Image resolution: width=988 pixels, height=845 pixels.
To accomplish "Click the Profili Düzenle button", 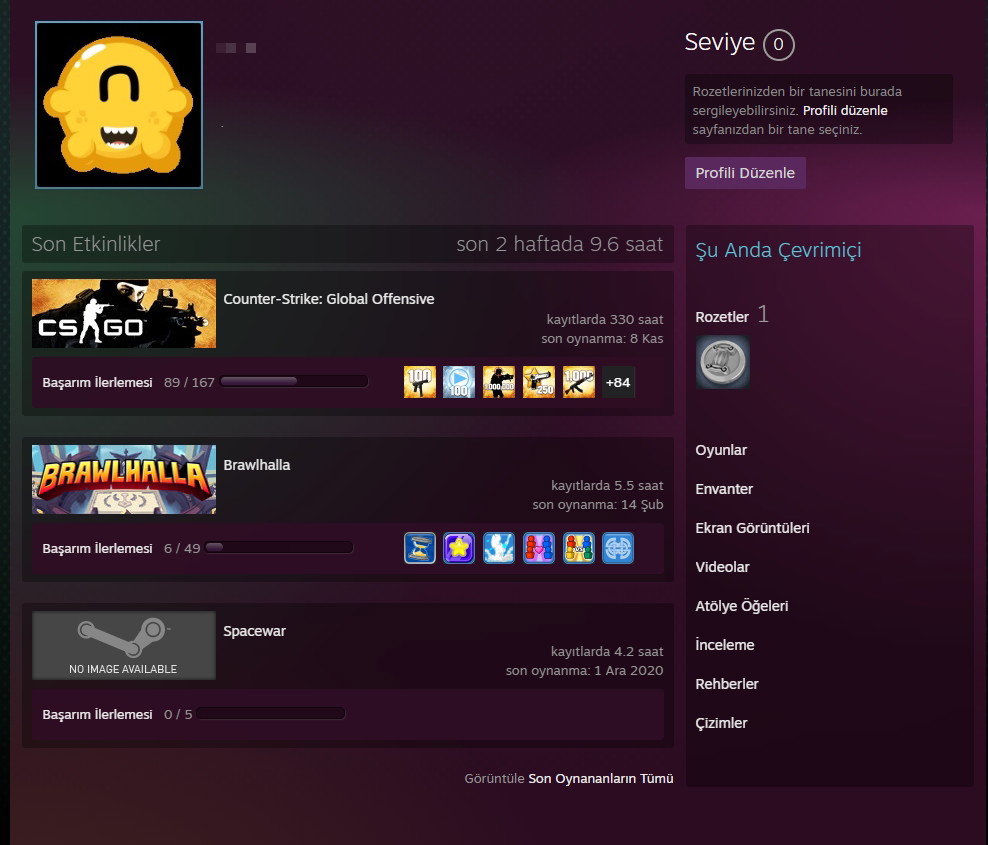I will [x=745, y=173].
